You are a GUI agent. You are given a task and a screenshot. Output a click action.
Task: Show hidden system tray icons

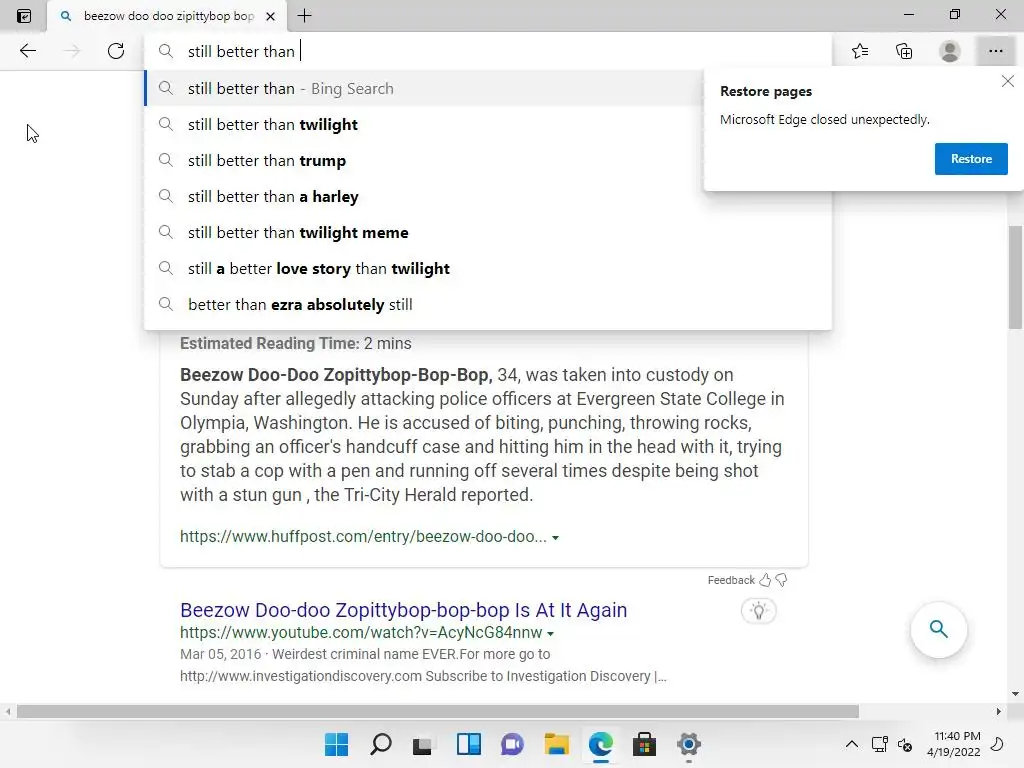coord(852,744)
